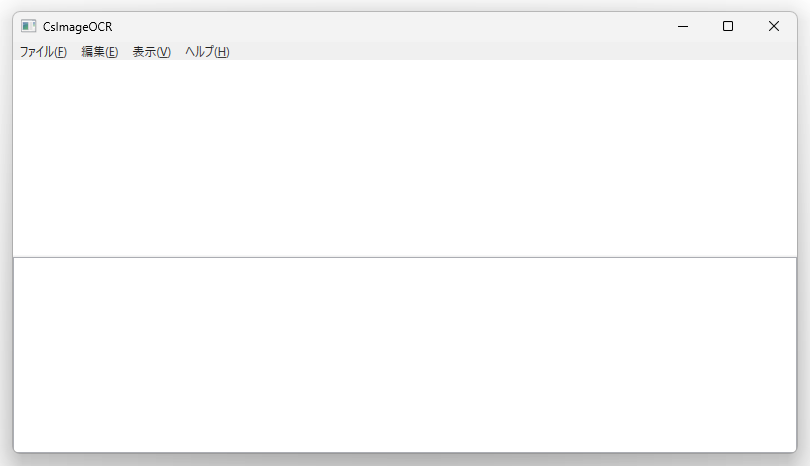The image size is (810, 466).
Task: Close the CsImageOCR window
Action: [774, 26]
